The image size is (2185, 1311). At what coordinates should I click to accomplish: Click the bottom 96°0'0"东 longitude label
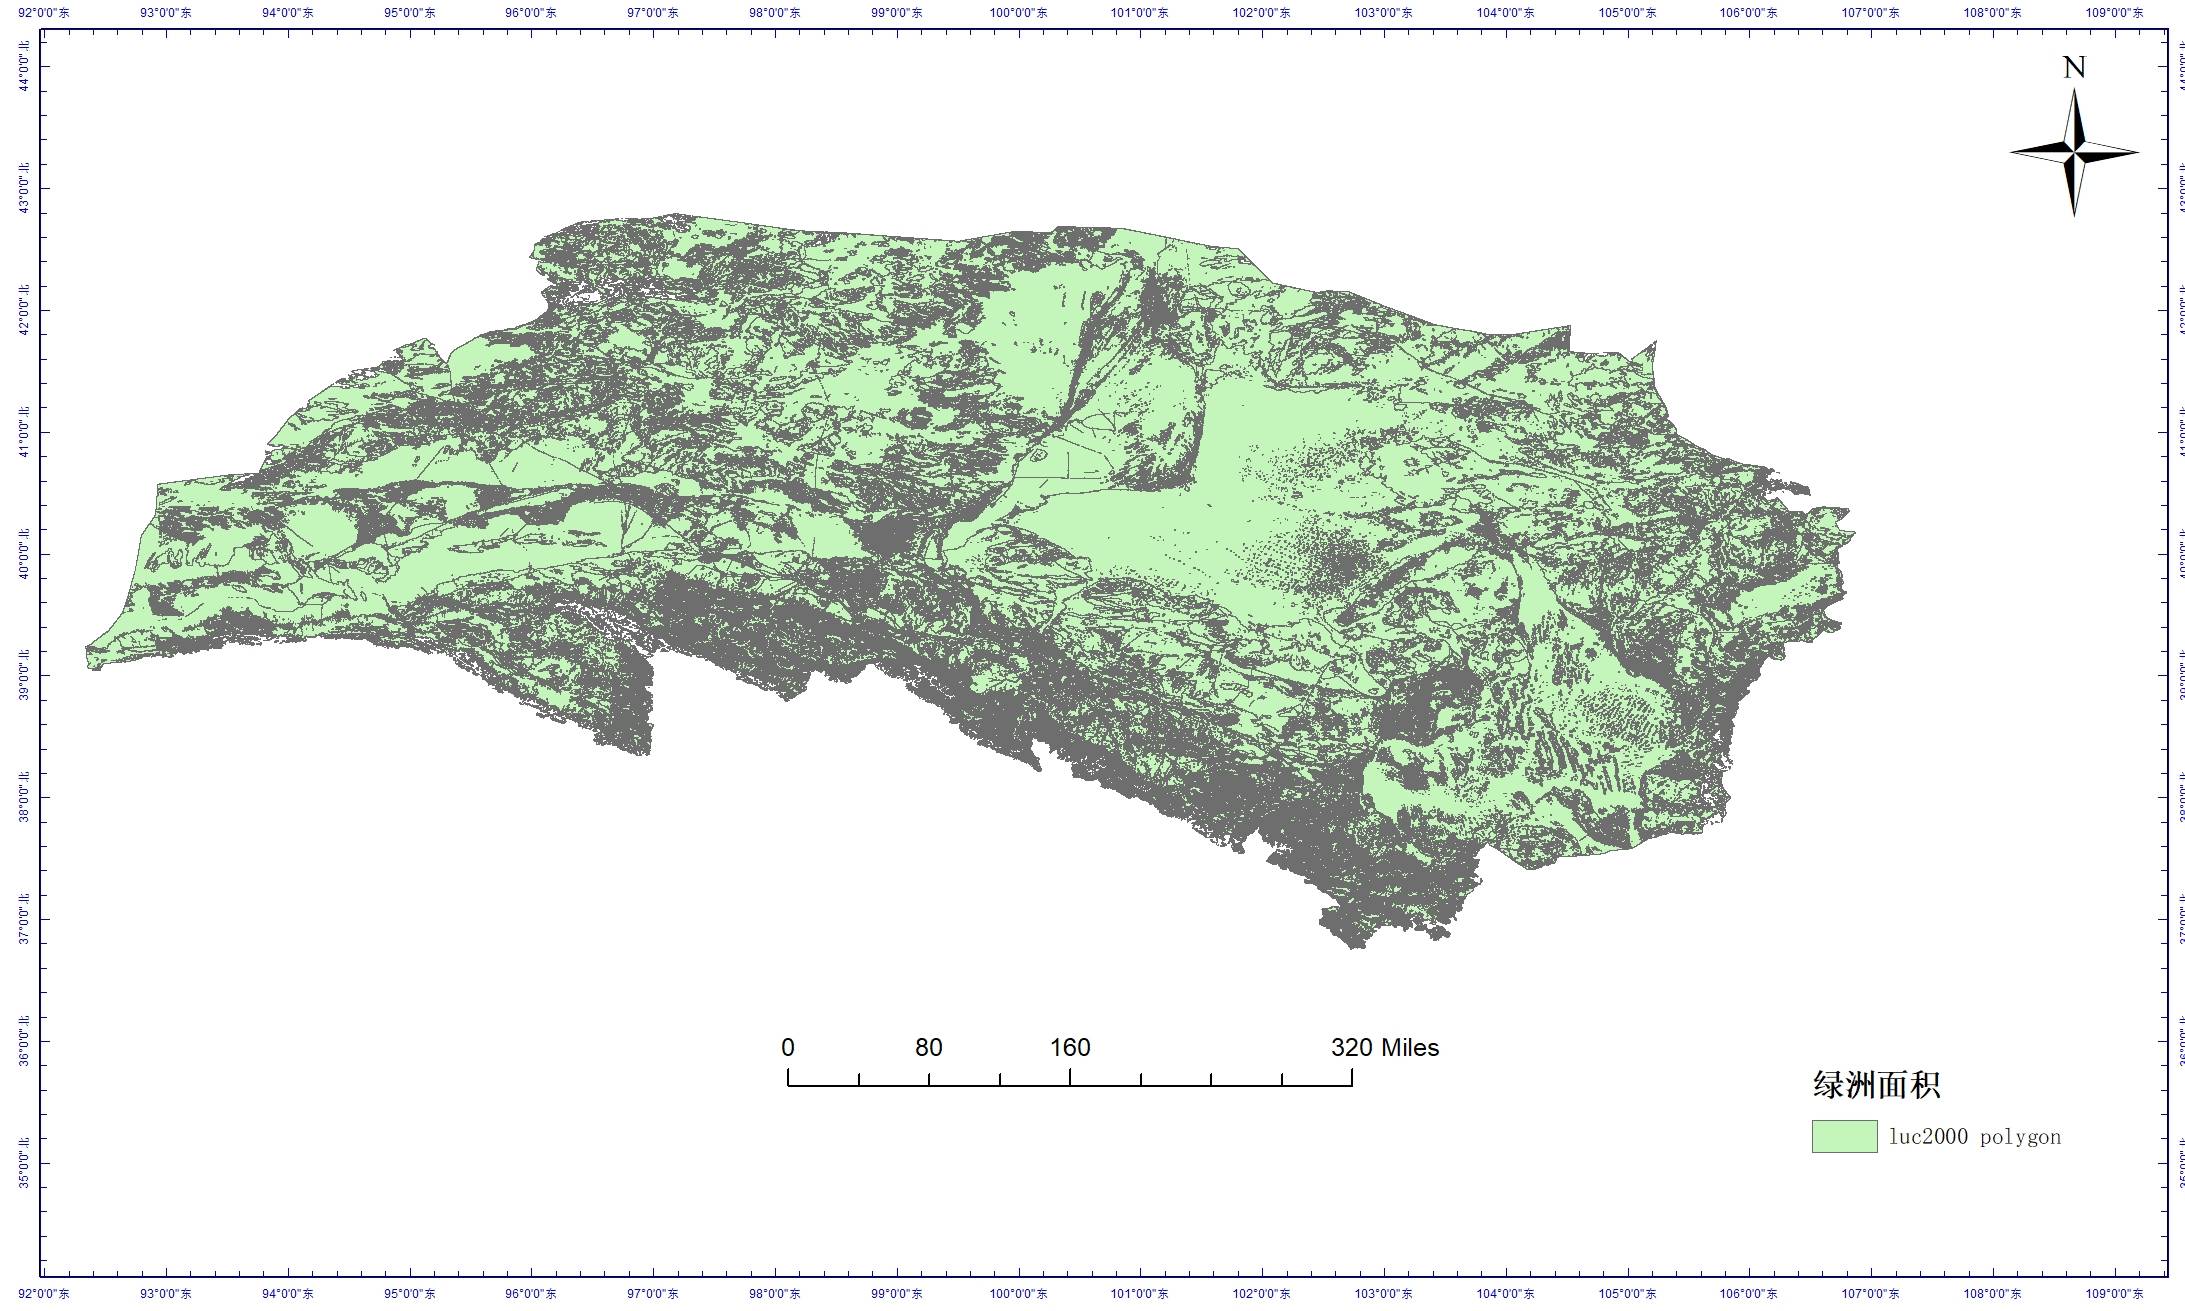(532, 1294)
